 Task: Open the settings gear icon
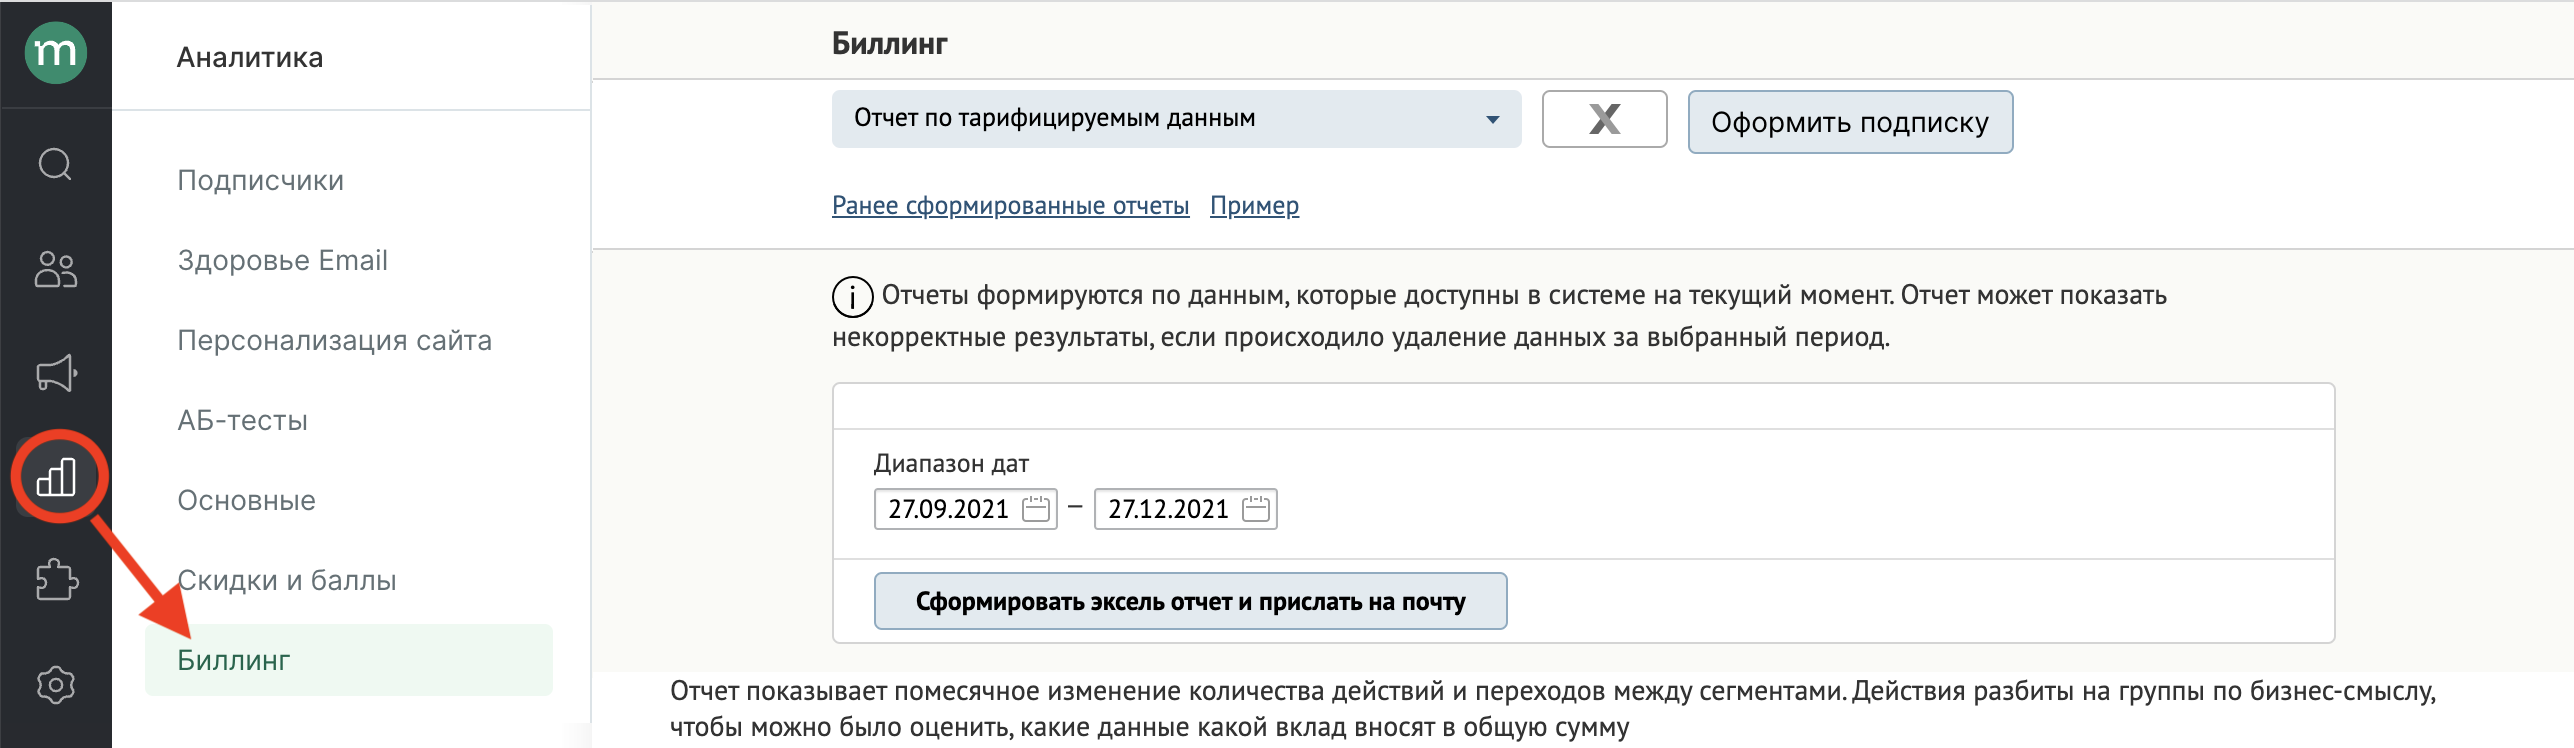pyautogui.click(x=56, y=685)
